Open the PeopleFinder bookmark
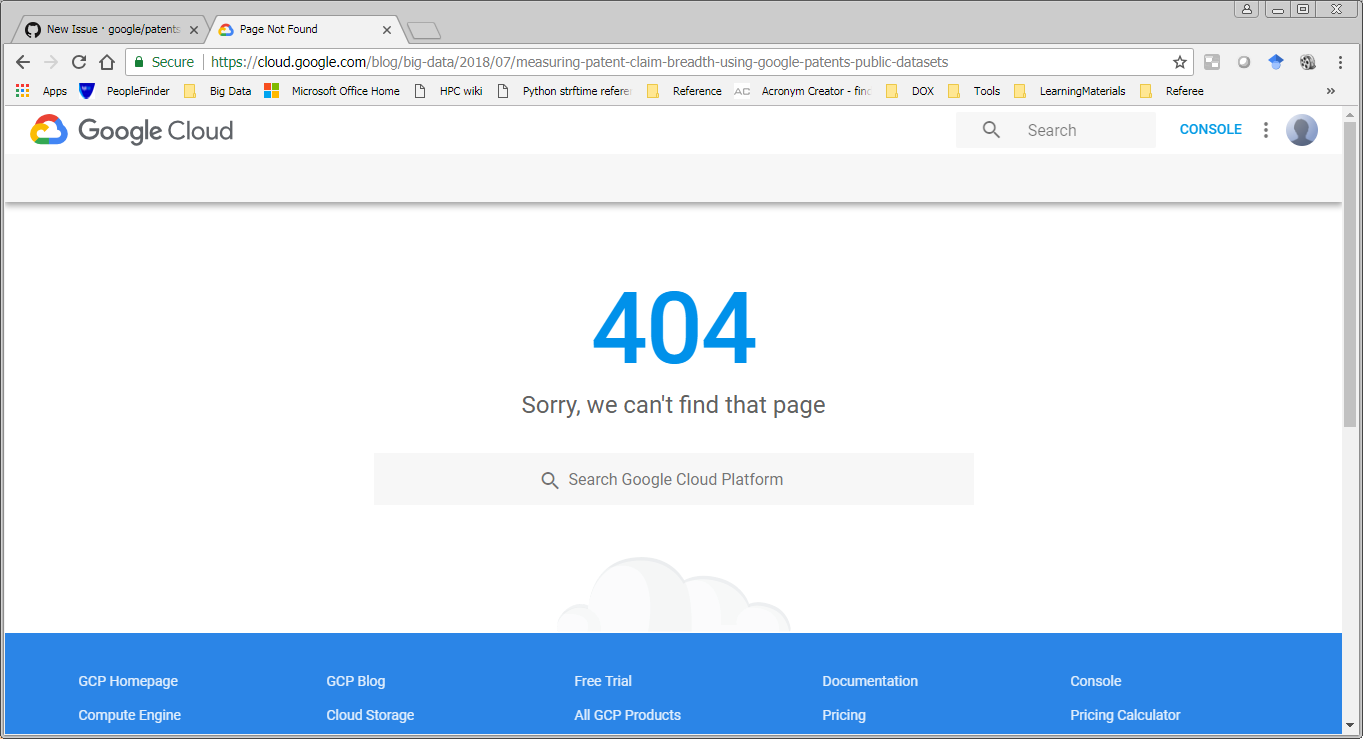This screenshot has height=739, width=1363. coord(125,91)
